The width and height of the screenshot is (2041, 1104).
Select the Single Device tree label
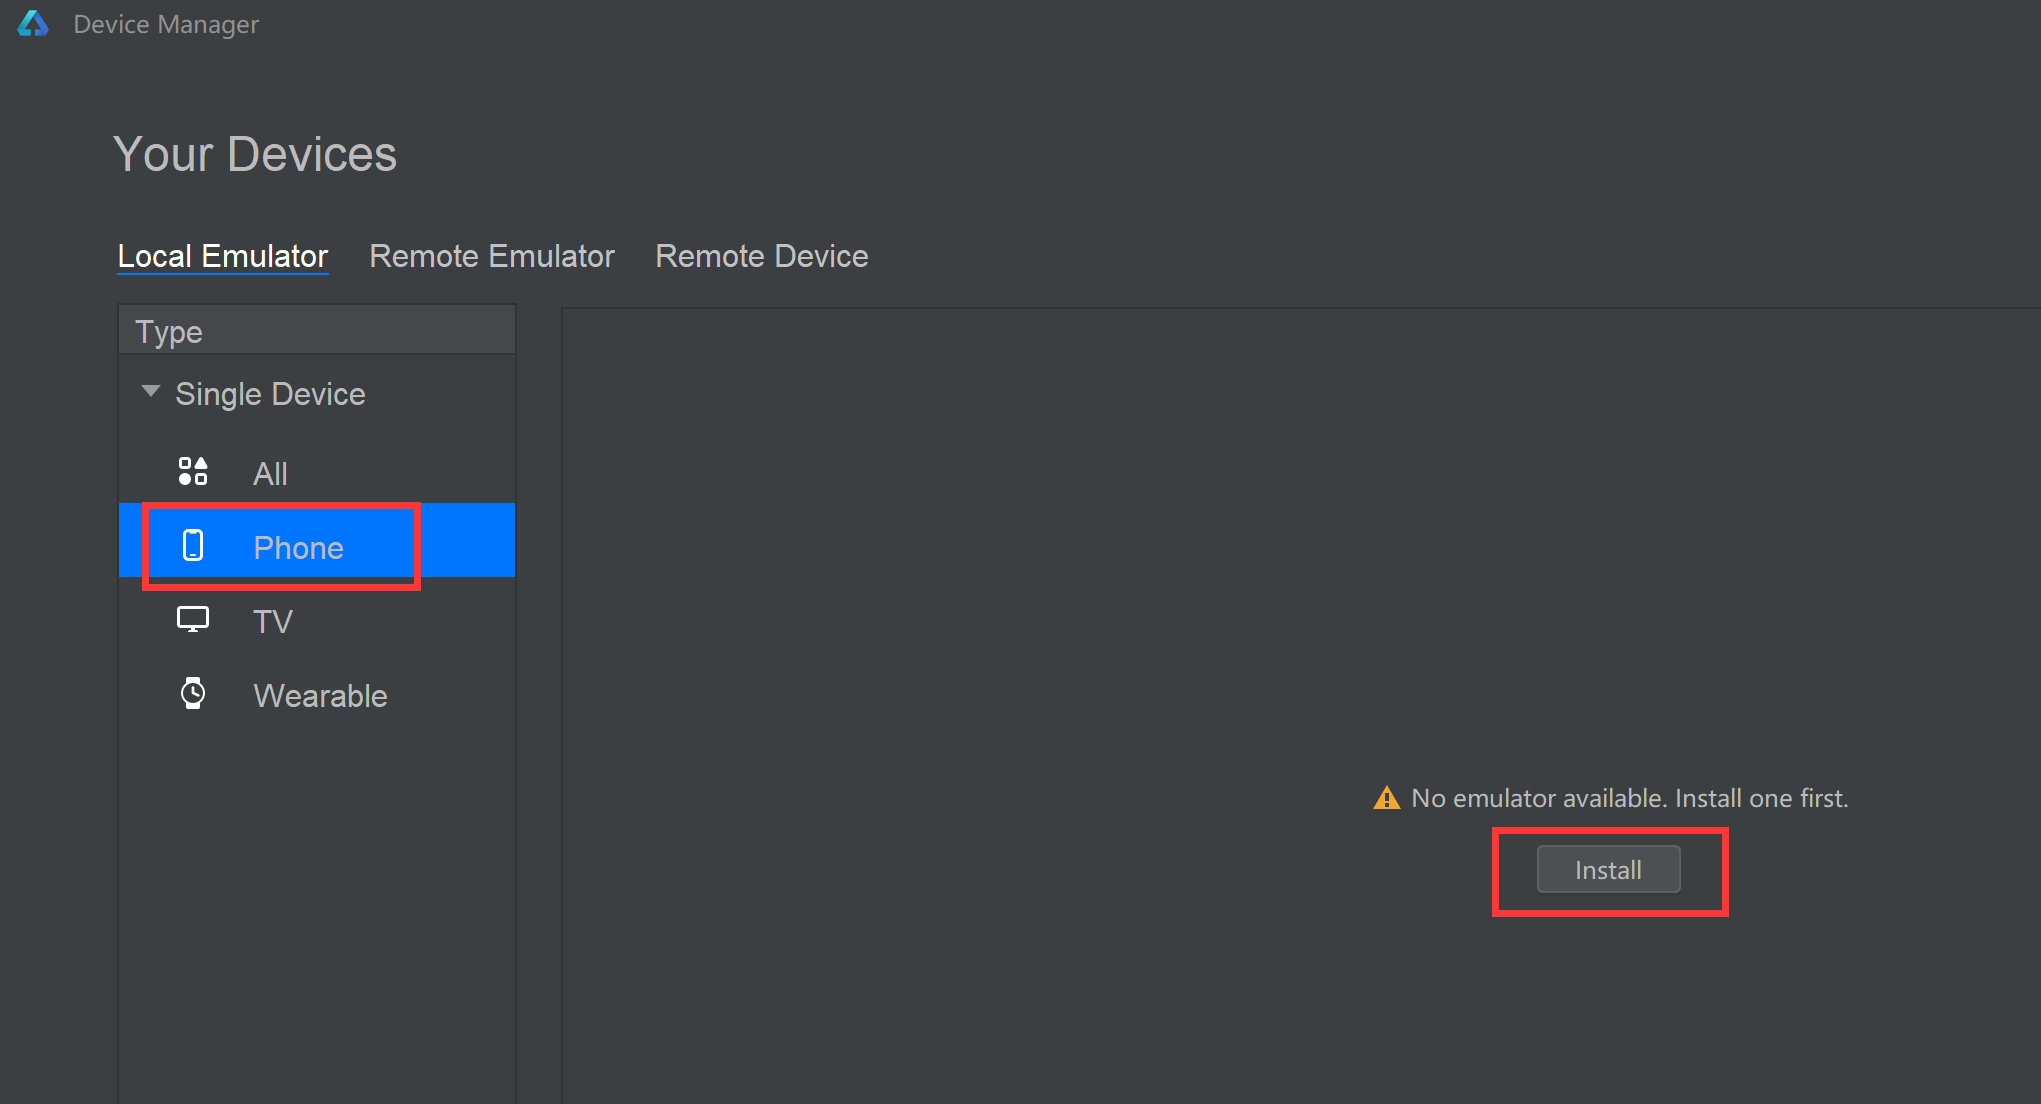coord(270,394)
